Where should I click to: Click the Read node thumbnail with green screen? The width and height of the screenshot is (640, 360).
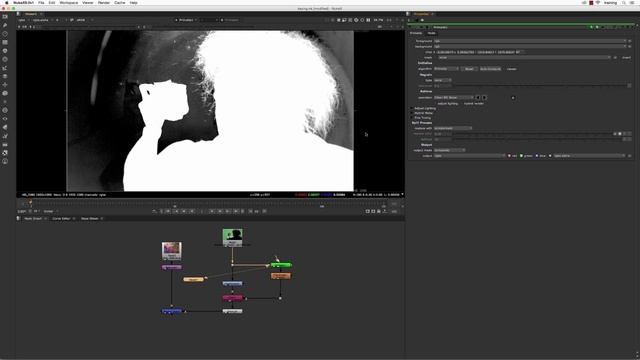[x=233, y=237]
